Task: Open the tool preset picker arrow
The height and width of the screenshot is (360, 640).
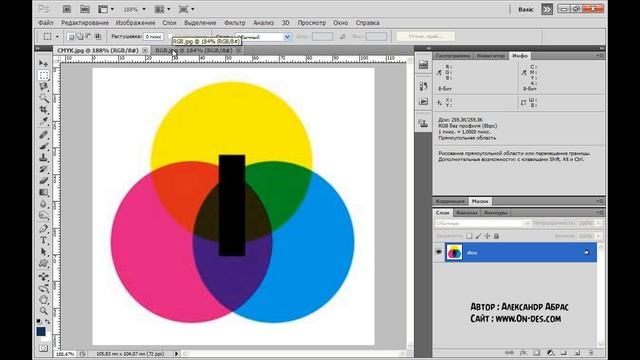Action: tap(57, 37)
